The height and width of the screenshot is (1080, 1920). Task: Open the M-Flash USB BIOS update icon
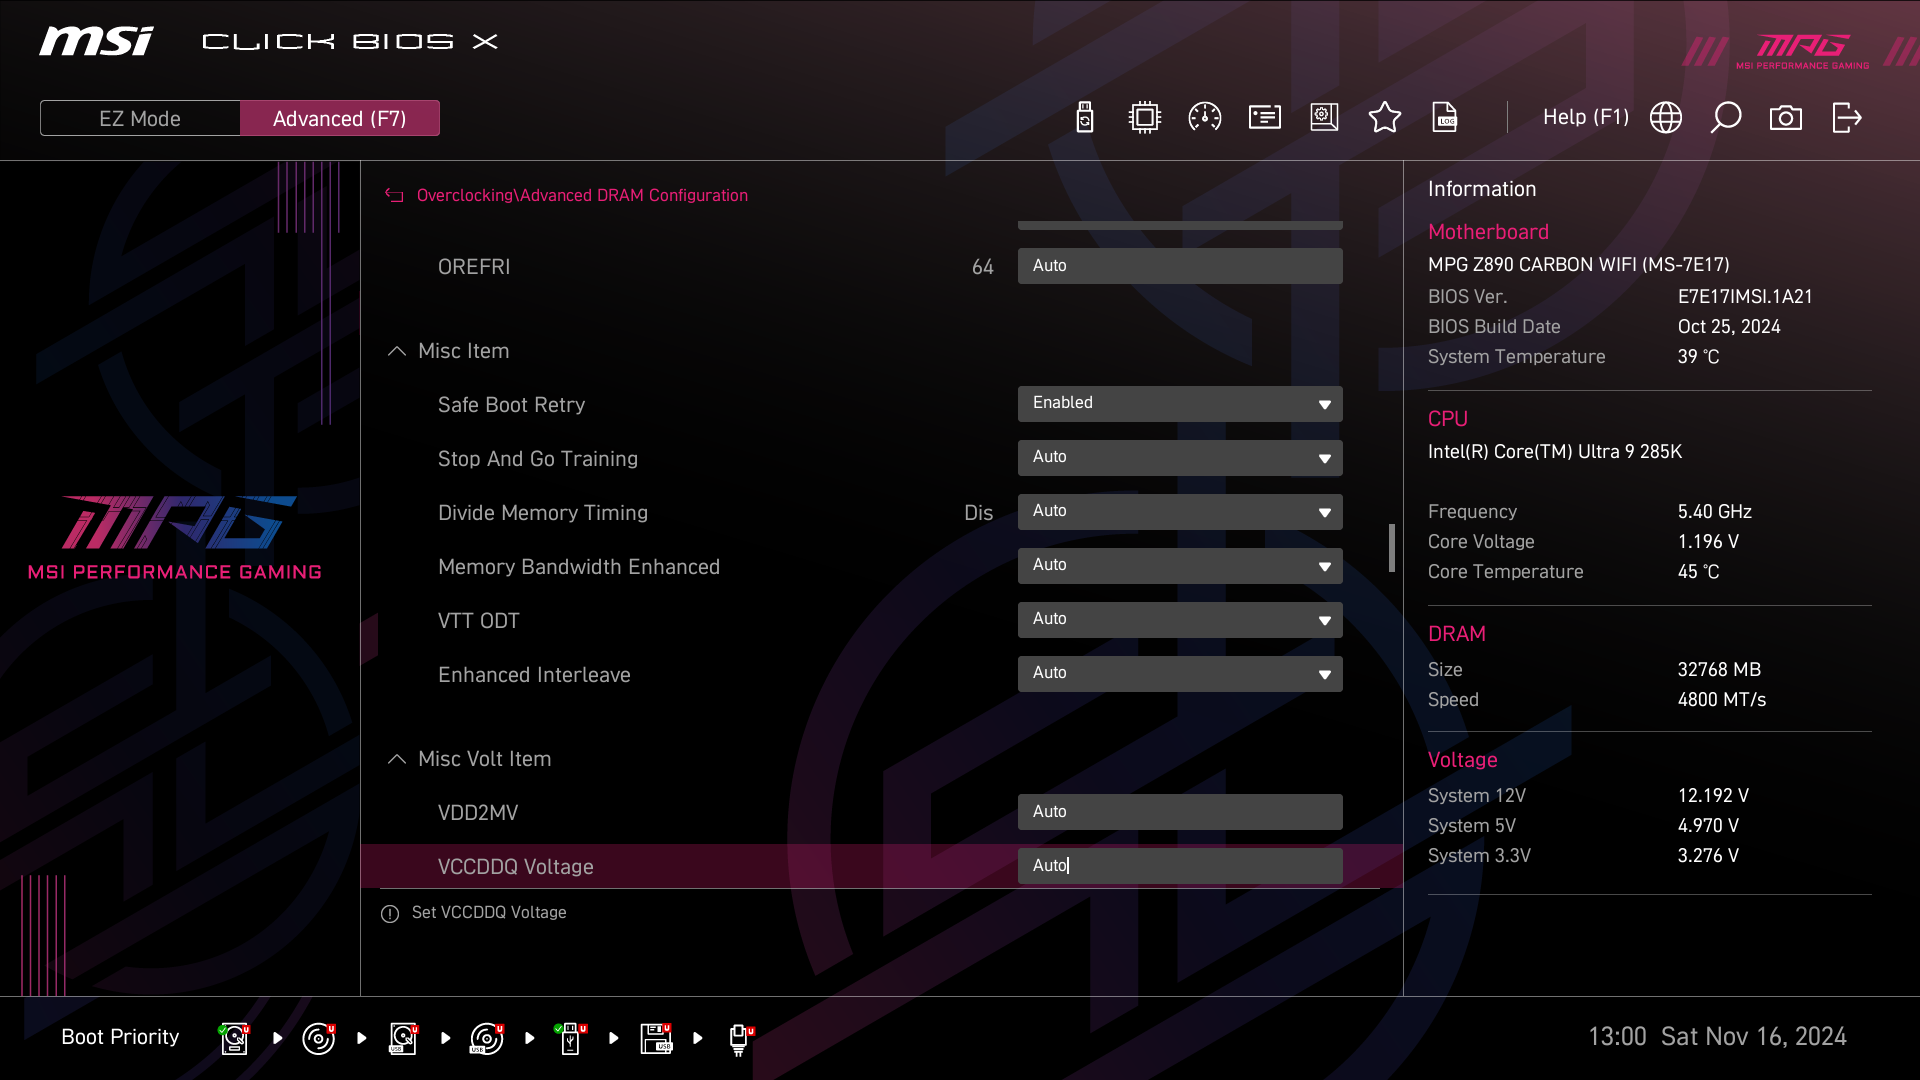click(1085, 118)
